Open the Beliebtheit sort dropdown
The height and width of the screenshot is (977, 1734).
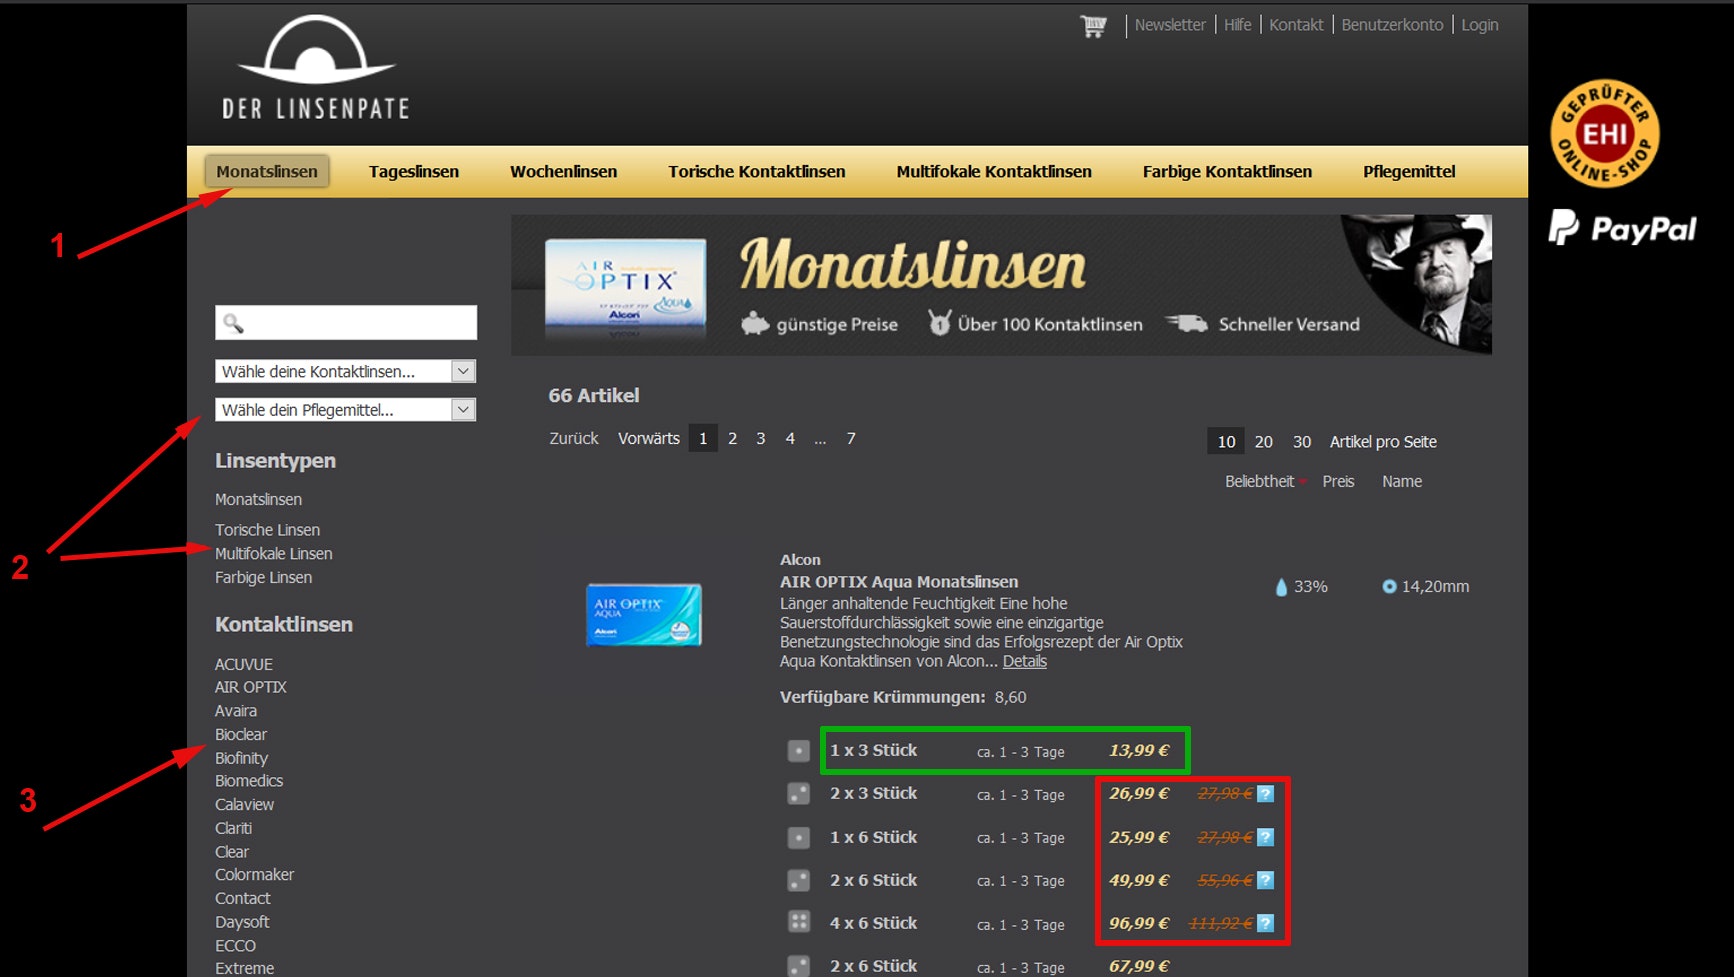[x=1263, y=481]
